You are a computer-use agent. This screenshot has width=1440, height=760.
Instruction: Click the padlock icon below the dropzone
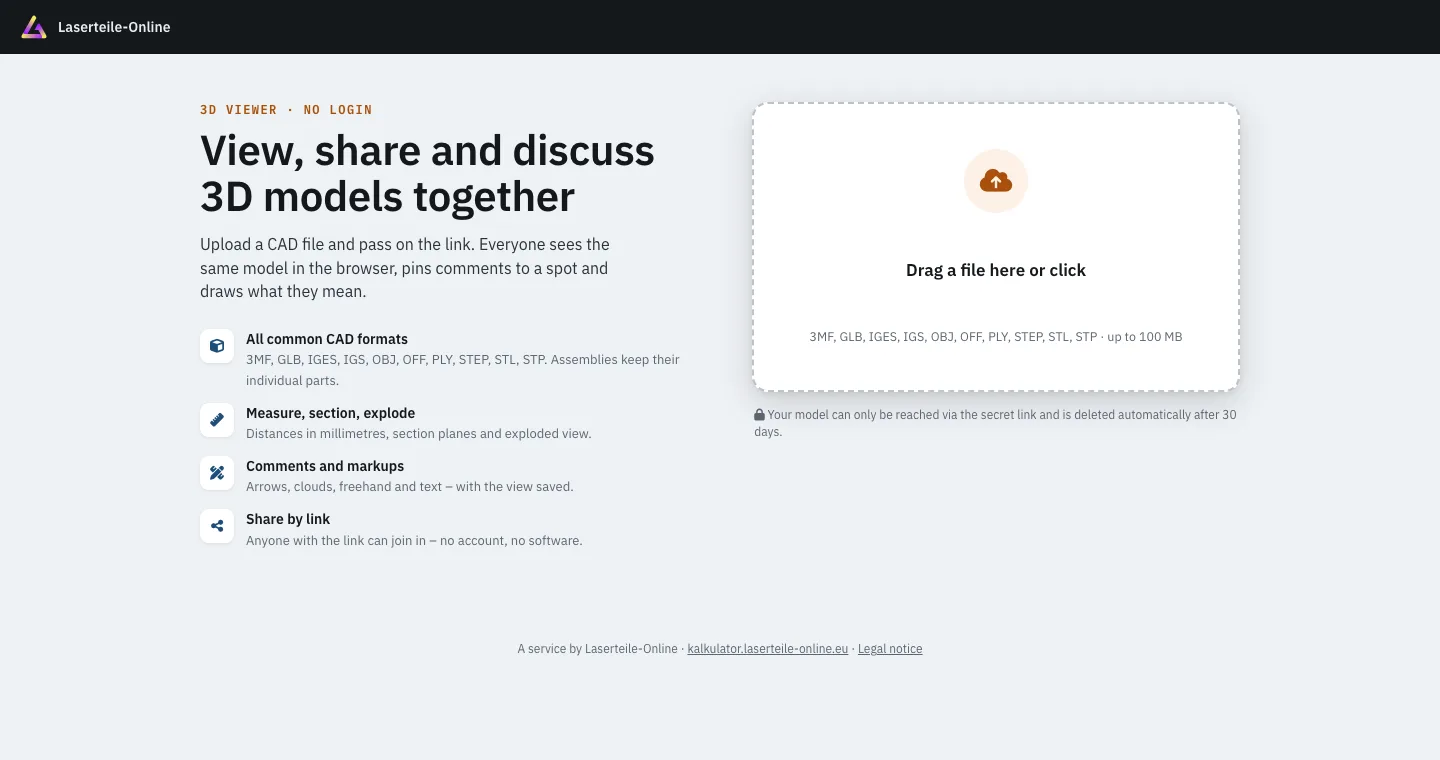(759, 414)
